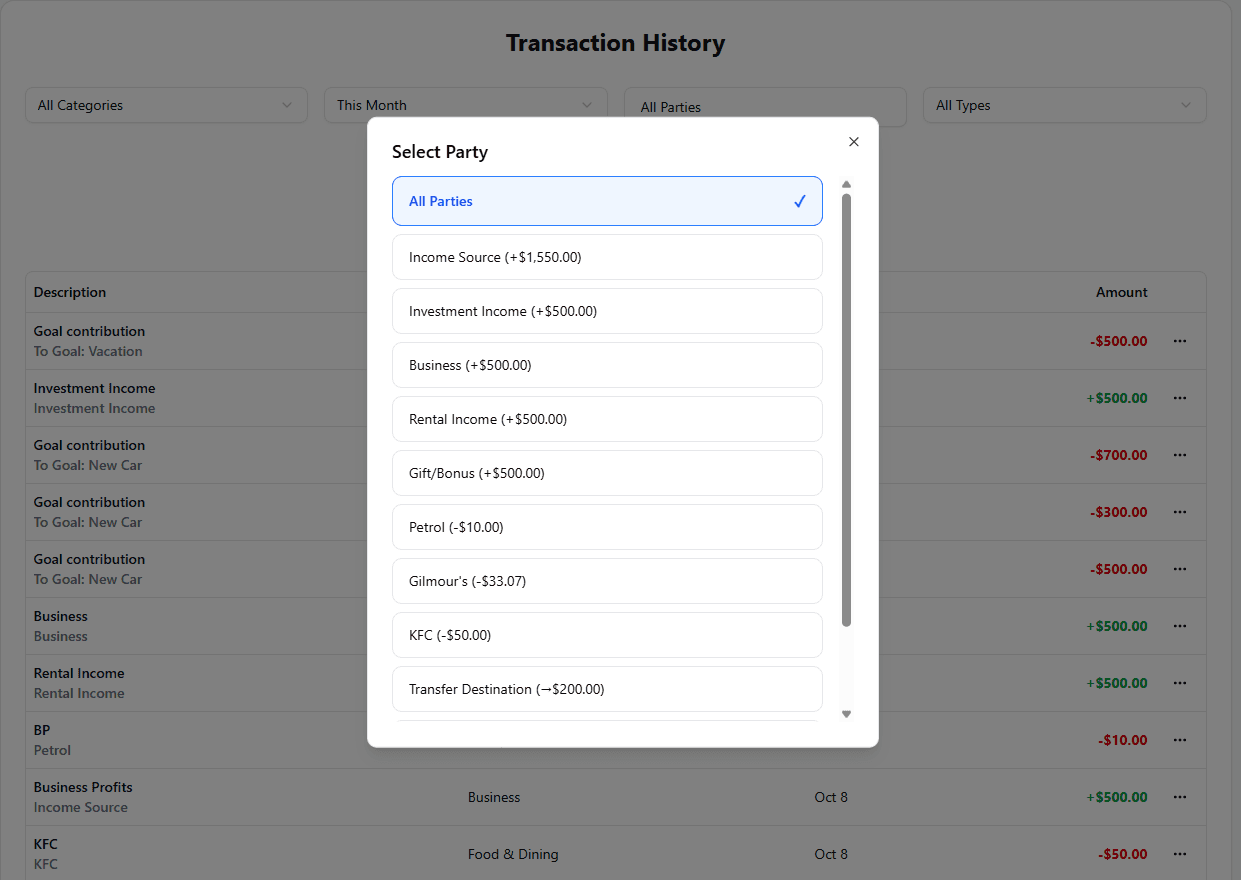Click the party list scrollbar thumb

click(846, 410)
